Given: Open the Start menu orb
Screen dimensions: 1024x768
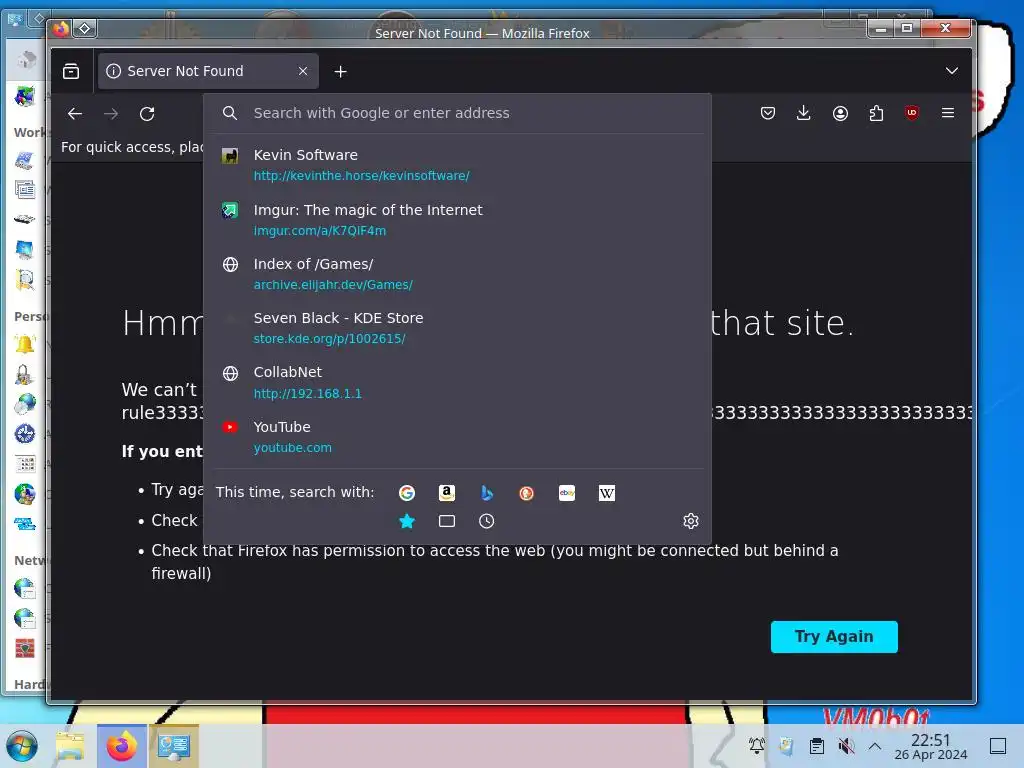Looking at the screenshot, I should click(22, 746).
